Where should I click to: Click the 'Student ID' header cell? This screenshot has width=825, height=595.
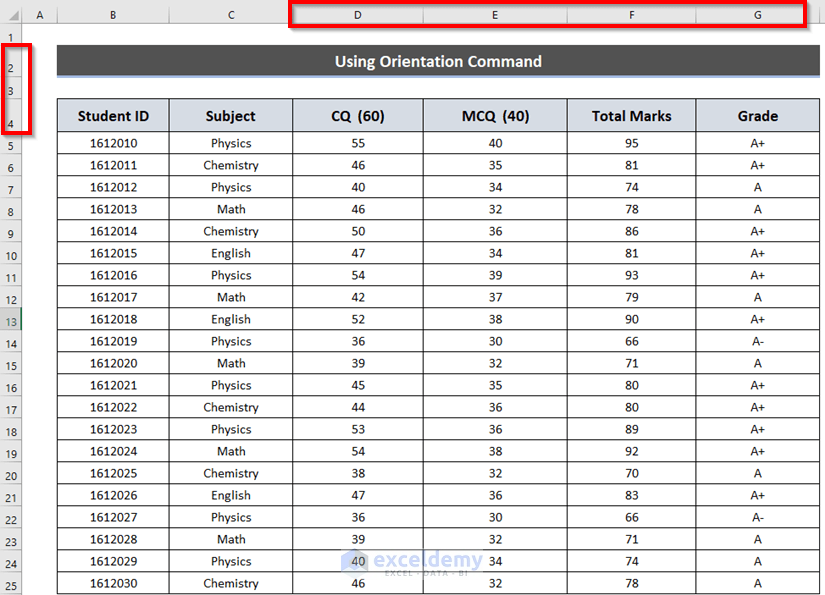click(x=113, y=116)
